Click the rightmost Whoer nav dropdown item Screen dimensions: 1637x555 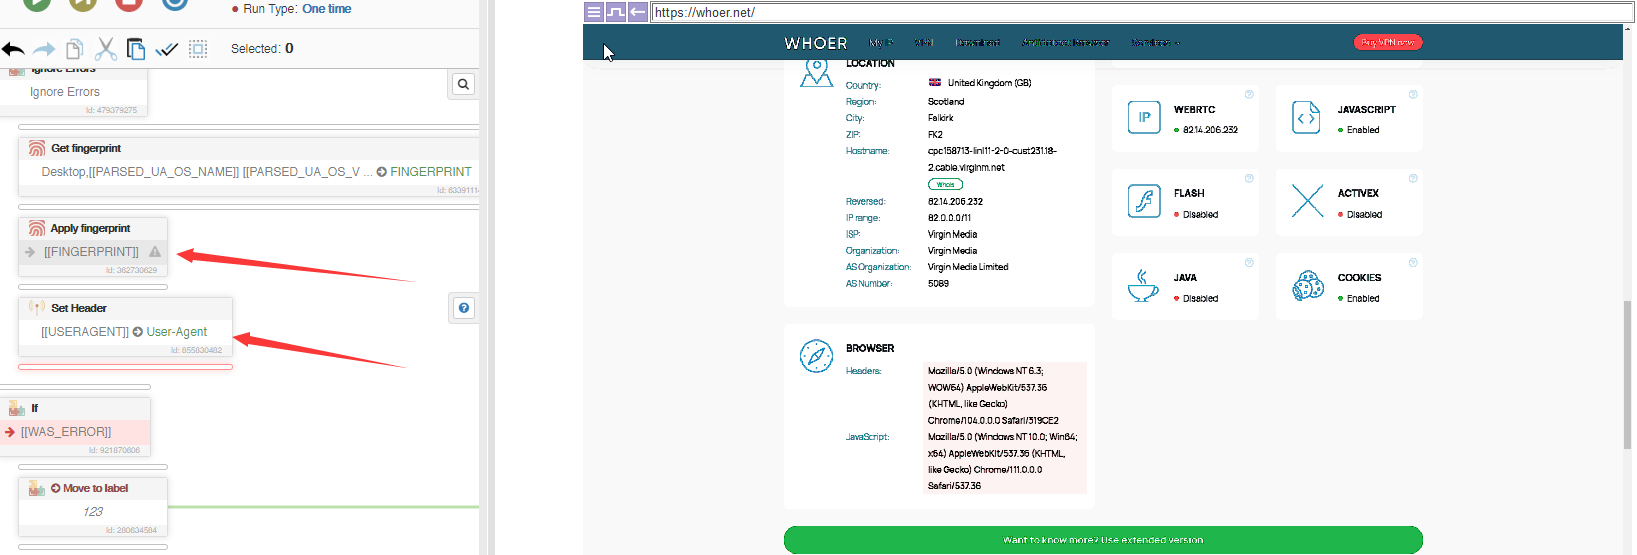click(1155, 43)
